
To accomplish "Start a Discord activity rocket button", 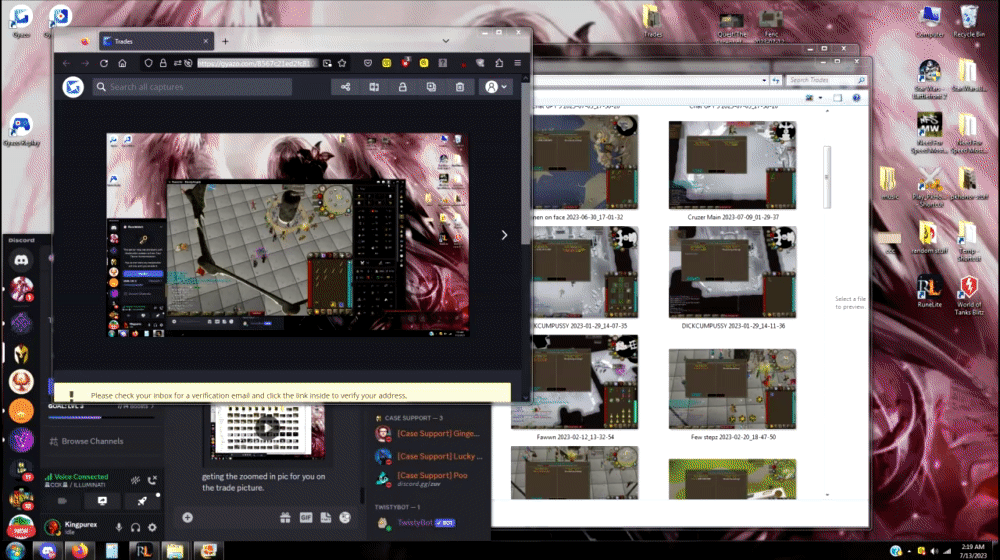I will (142, 501).
